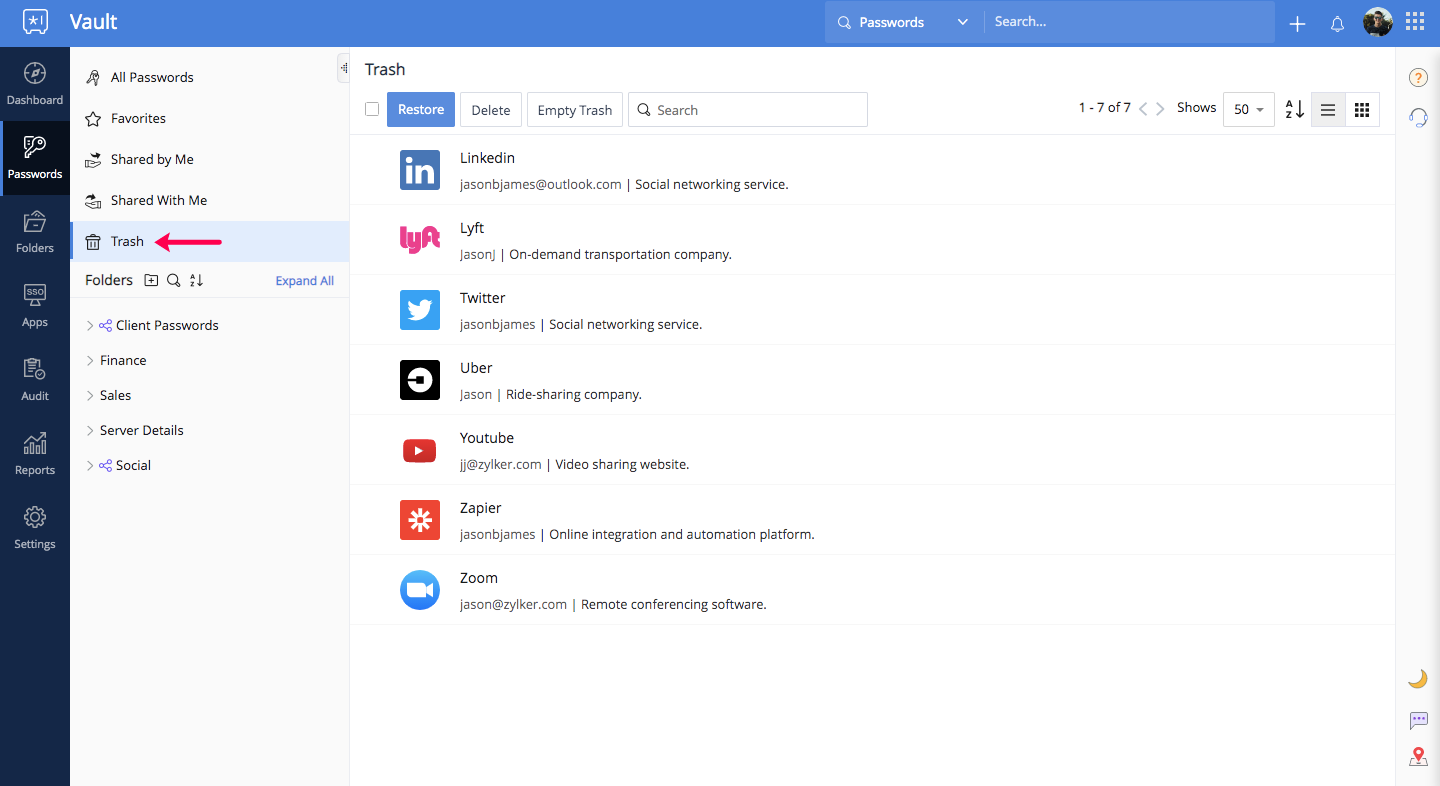This screenshot has width=1440, height=786.
Task: Open Audit section in sidebar
Action: pyautogui.click(x=35, y=380)
